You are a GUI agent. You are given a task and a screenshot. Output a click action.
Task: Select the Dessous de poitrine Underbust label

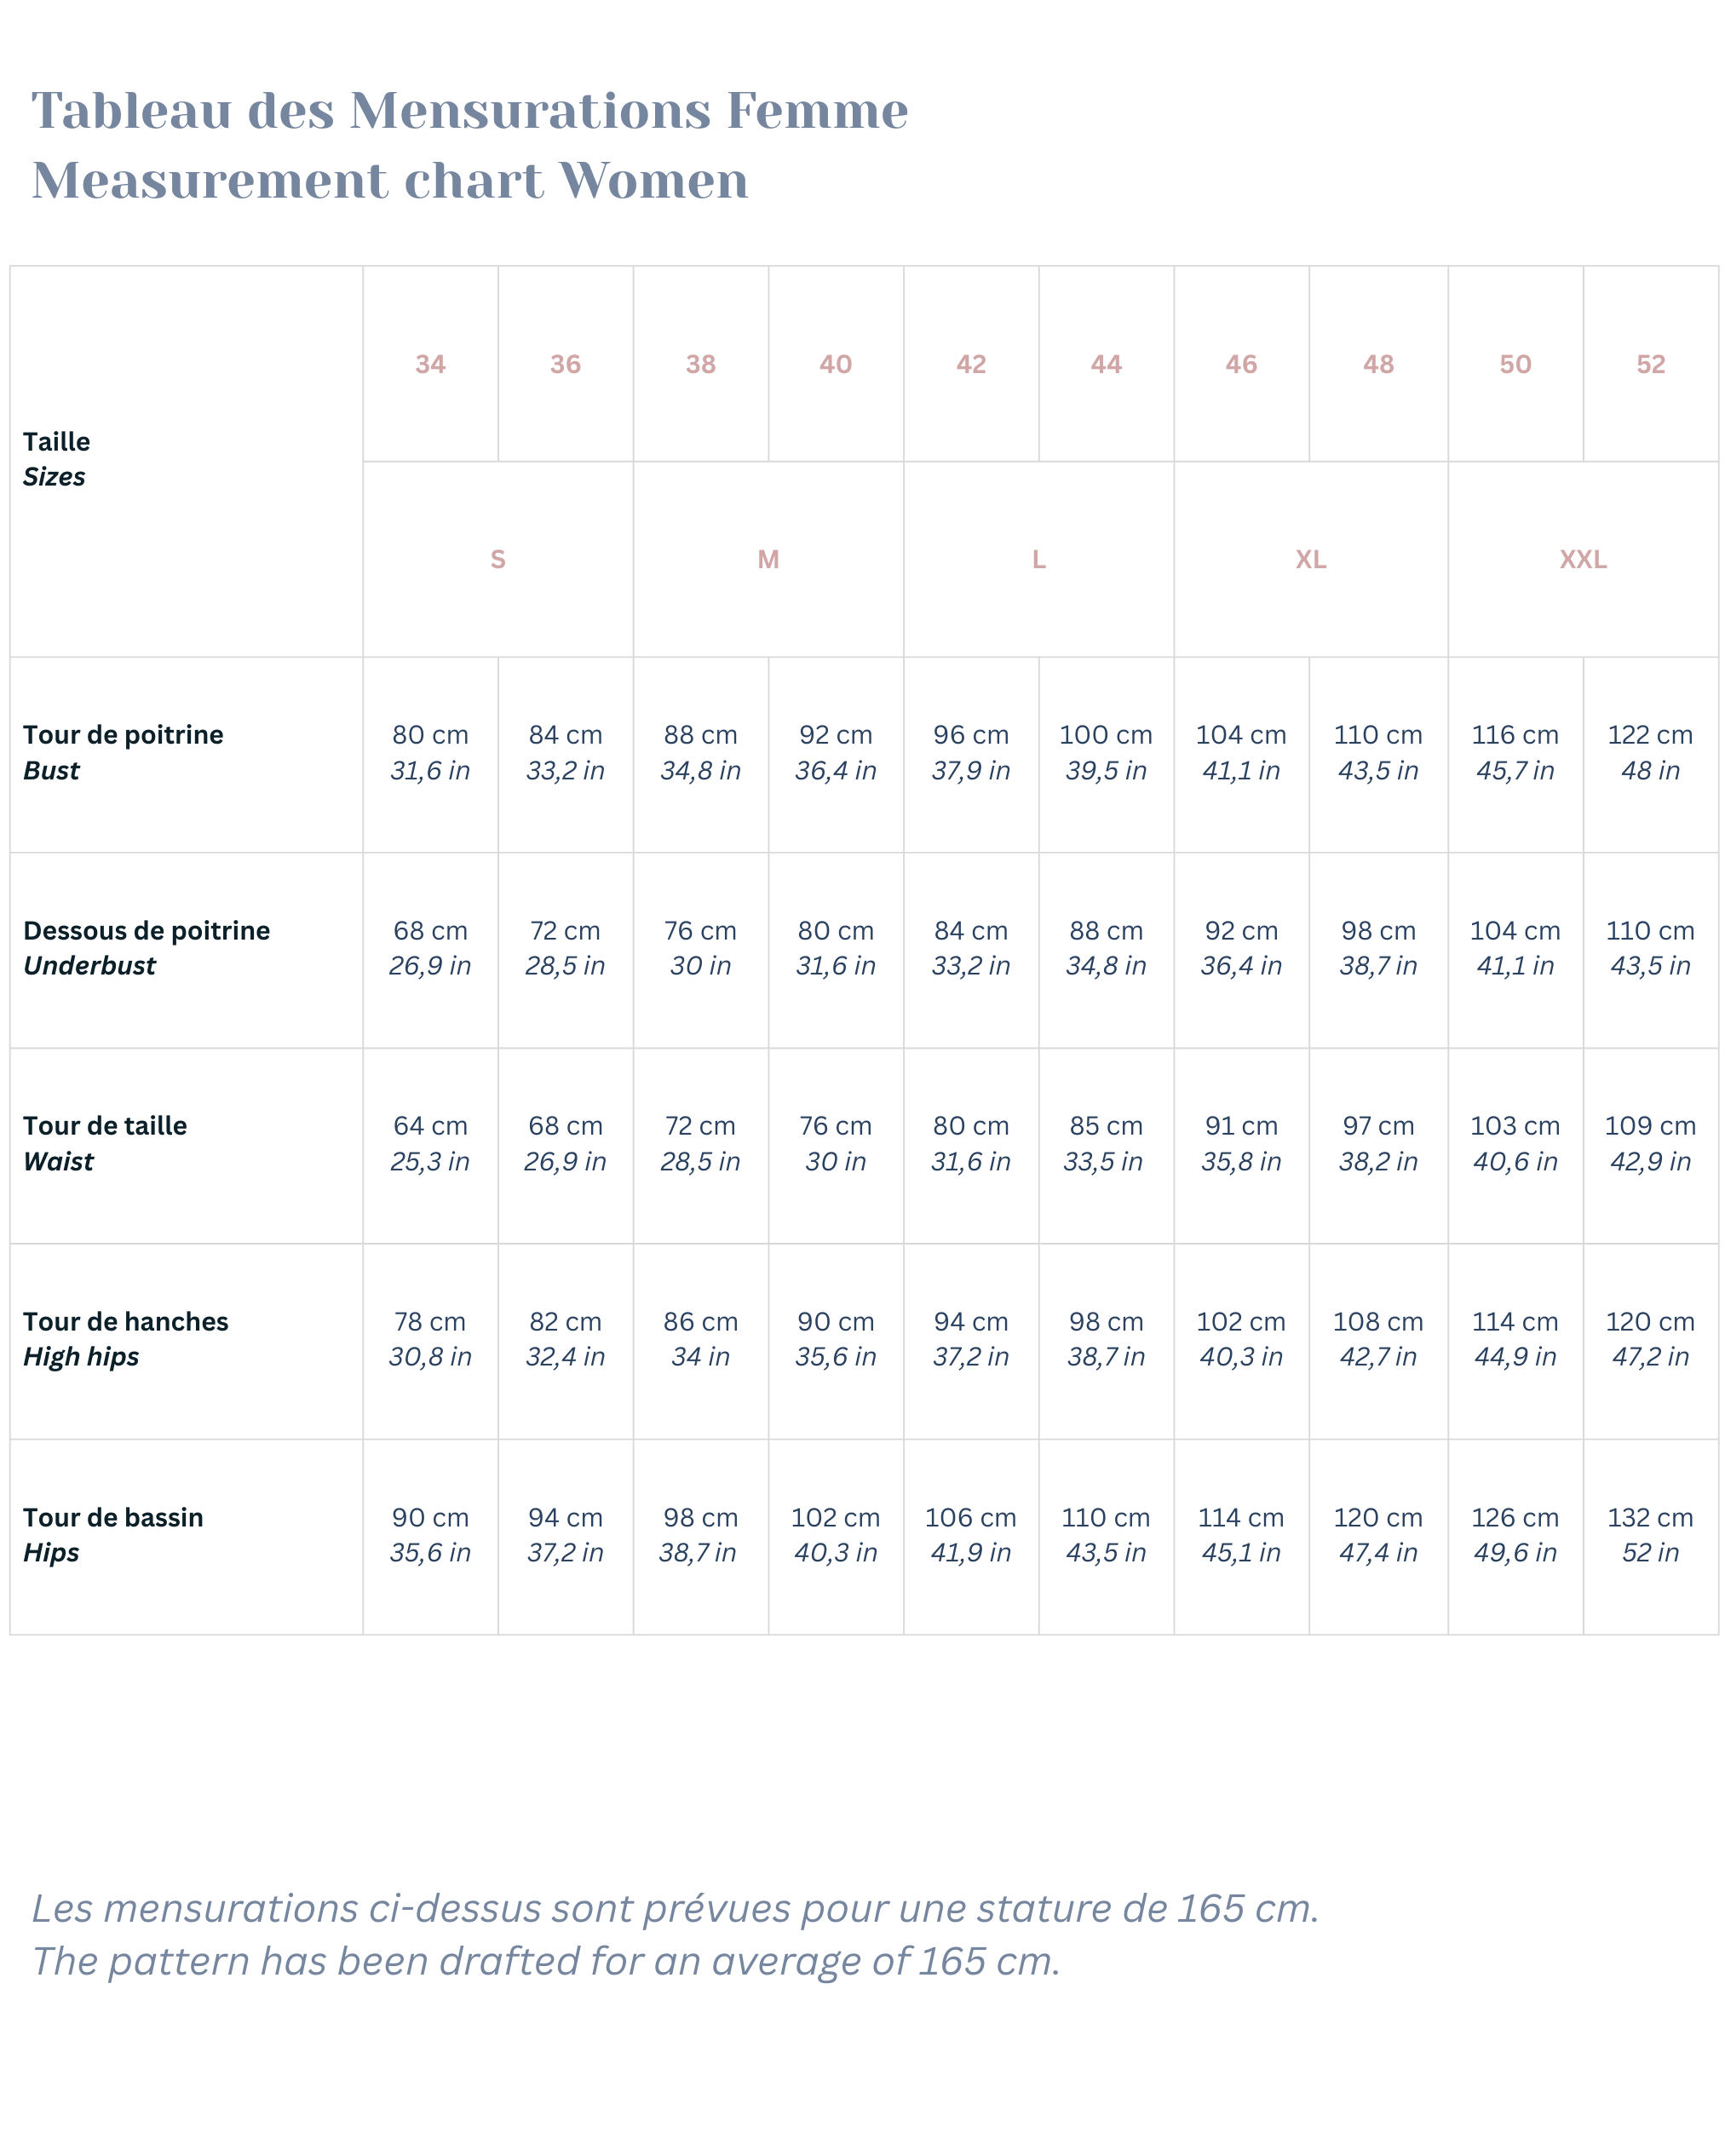[146, 947]
